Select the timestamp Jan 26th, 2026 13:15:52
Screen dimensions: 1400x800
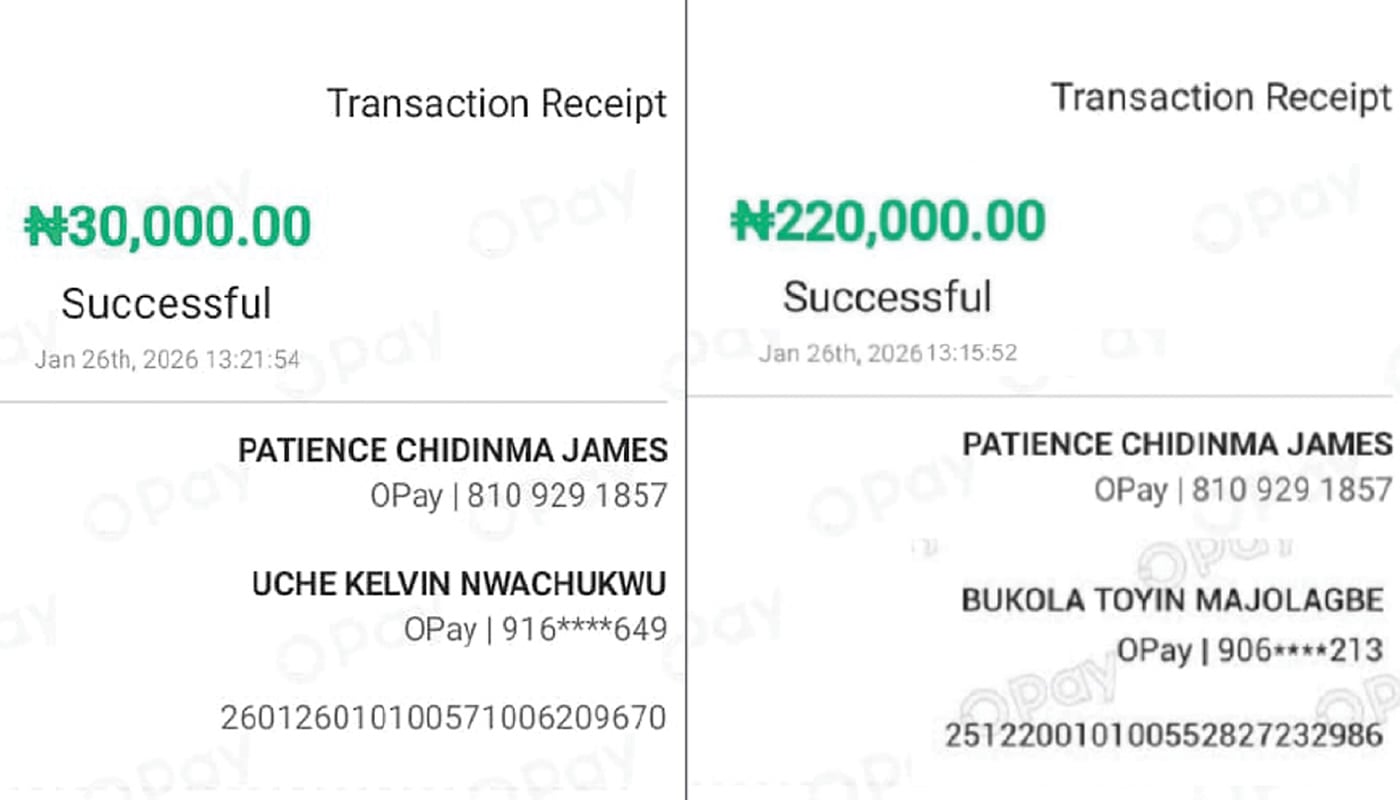[x=888, y=353]
